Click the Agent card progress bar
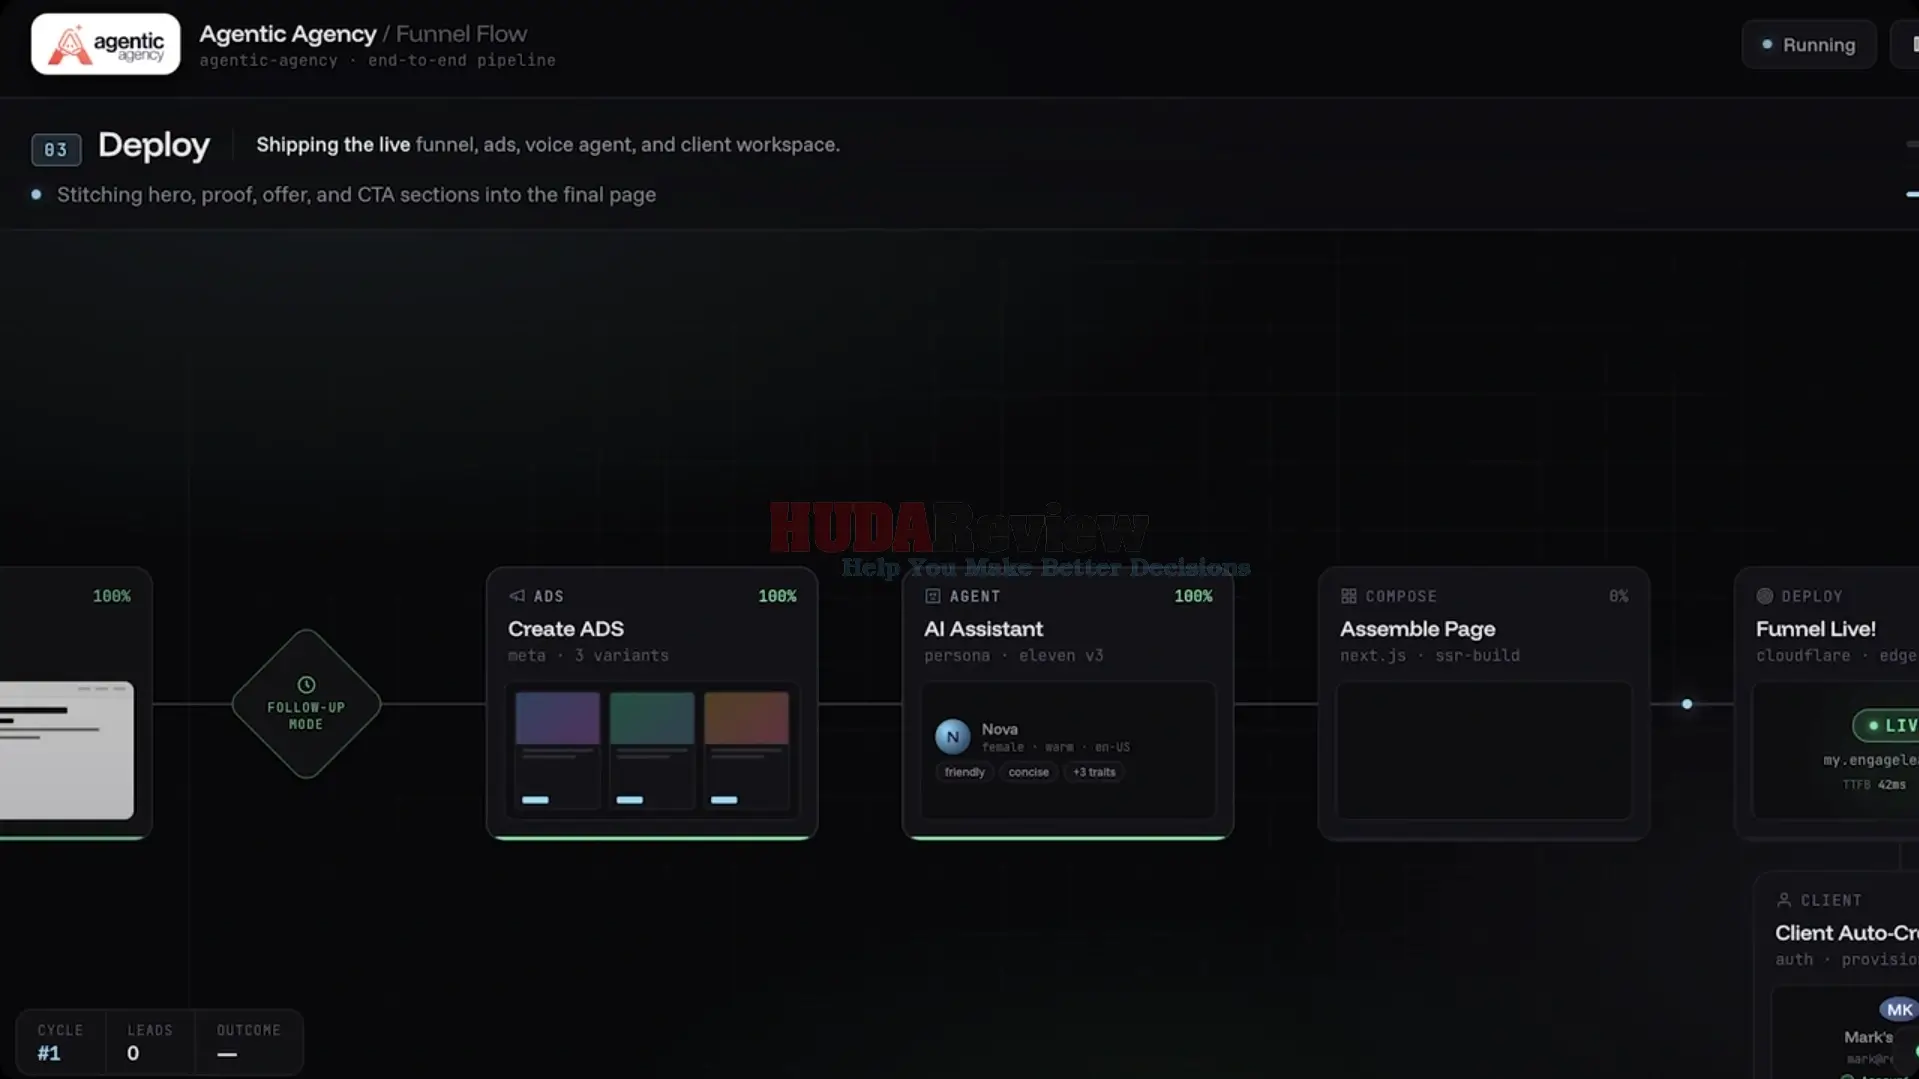1919x1079 pixels. (1068, 838)
